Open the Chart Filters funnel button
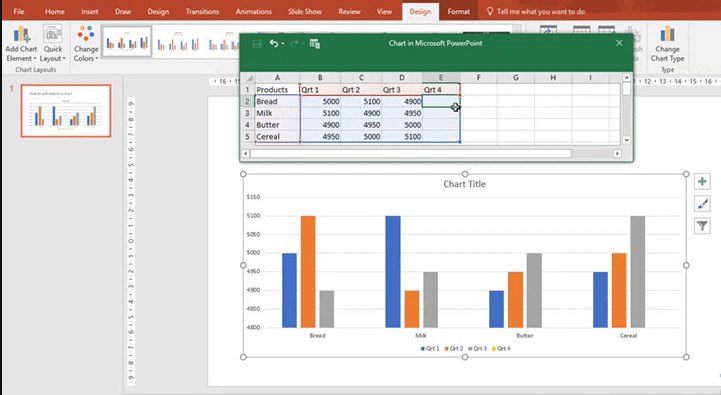The image size is (721, 395). coord(702,226)
